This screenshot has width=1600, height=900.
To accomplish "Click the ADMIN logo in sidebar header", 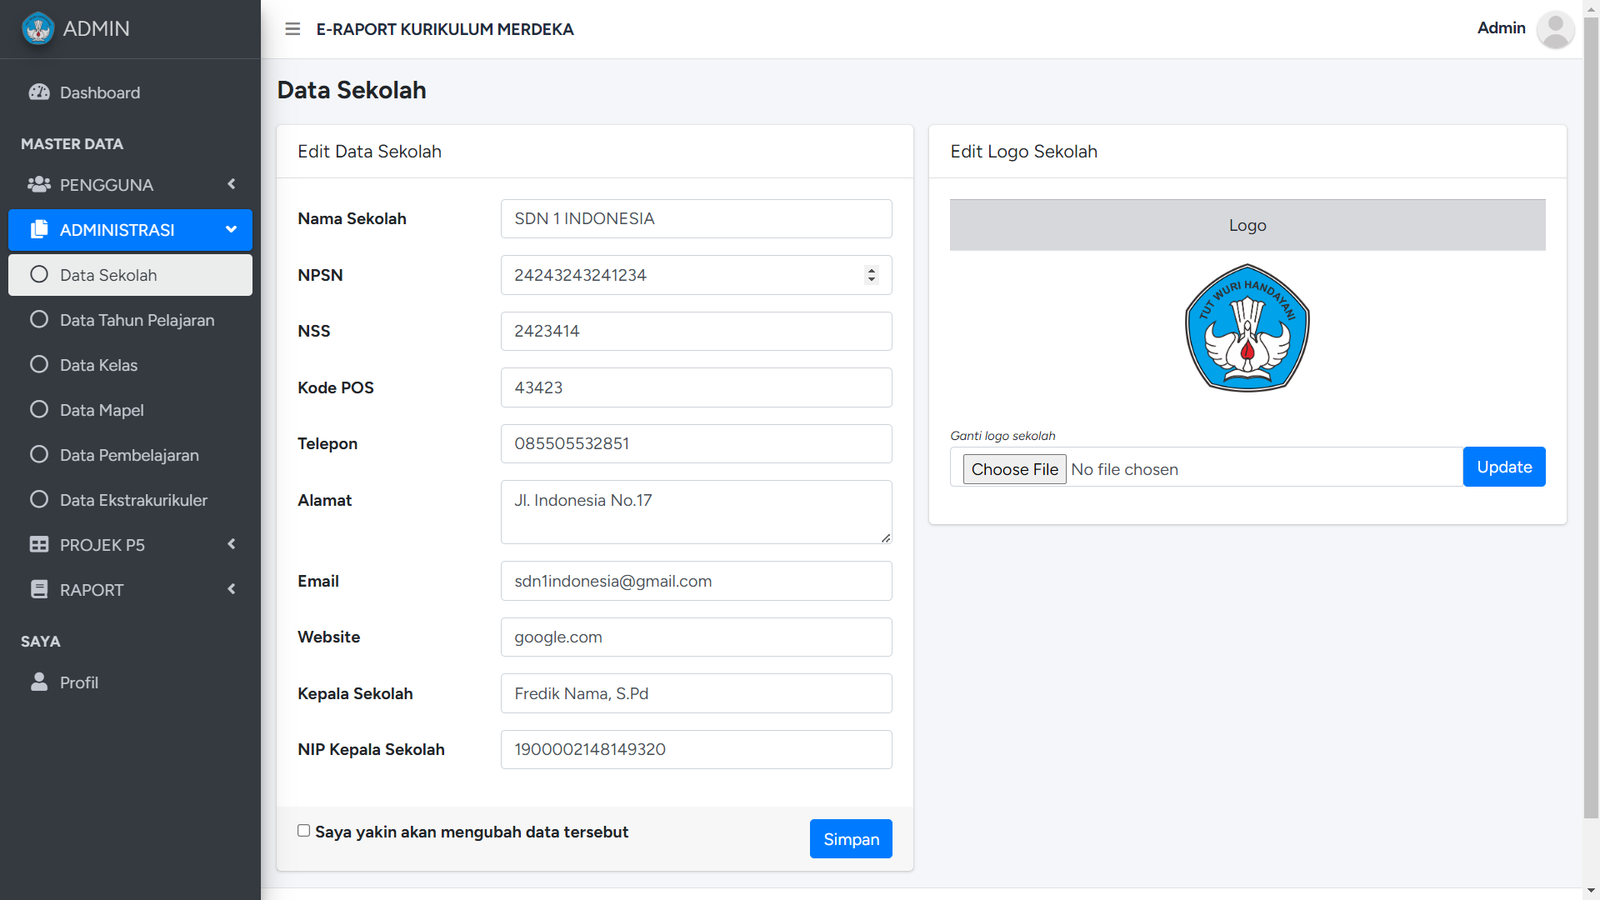I will [38, 29].
